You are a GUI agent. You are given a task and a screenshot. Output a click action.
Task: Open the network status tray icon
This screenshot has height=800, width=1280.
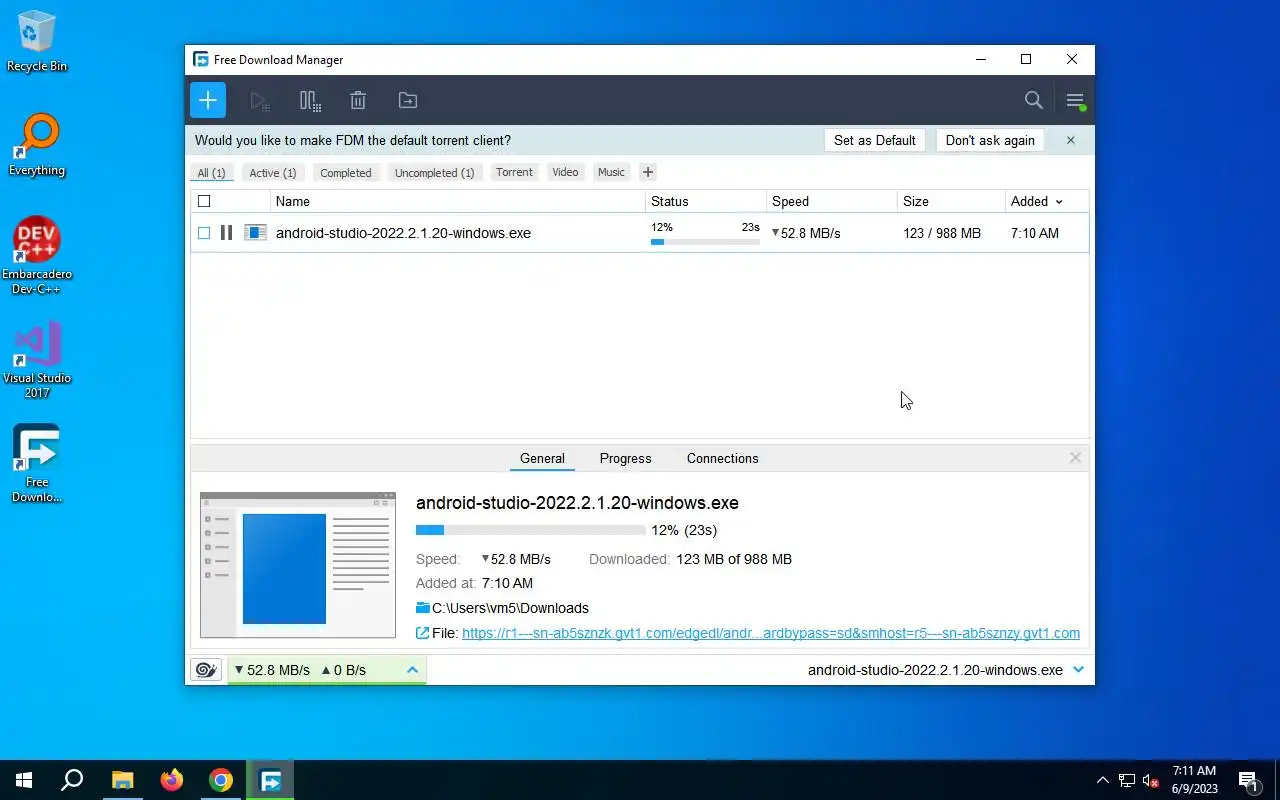click(x=1127, y=780)
